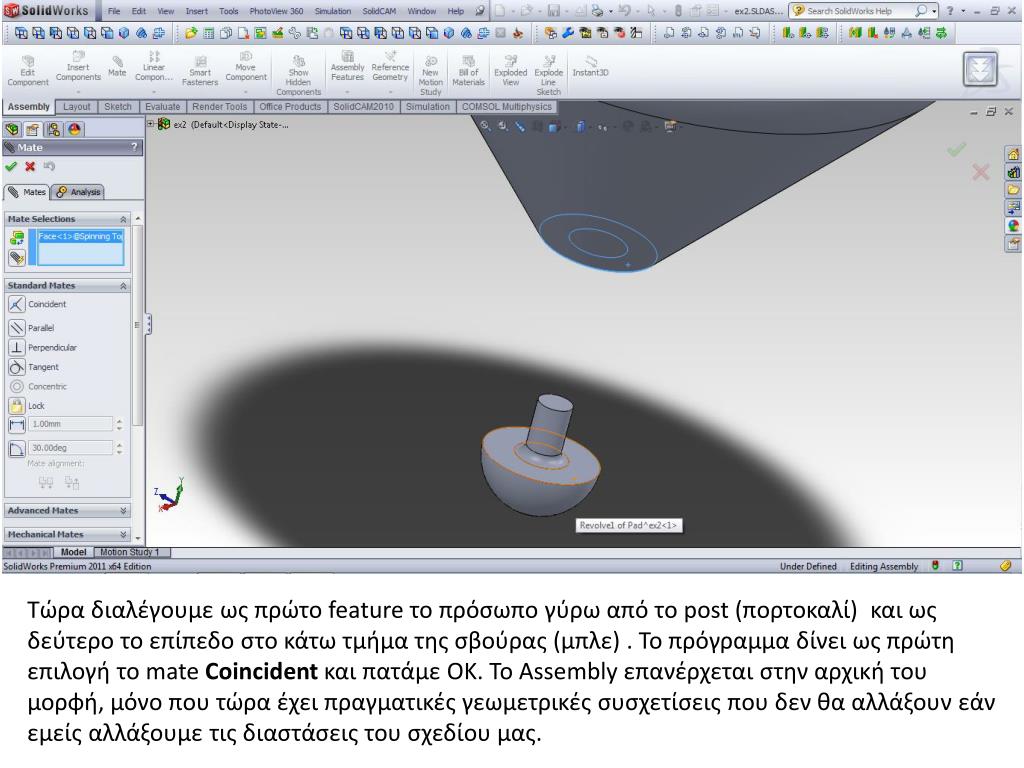Viewport: 1024px width, 768px height.
Task: Select the Mate tool in ribbon
Action: (x=118, y=66)
